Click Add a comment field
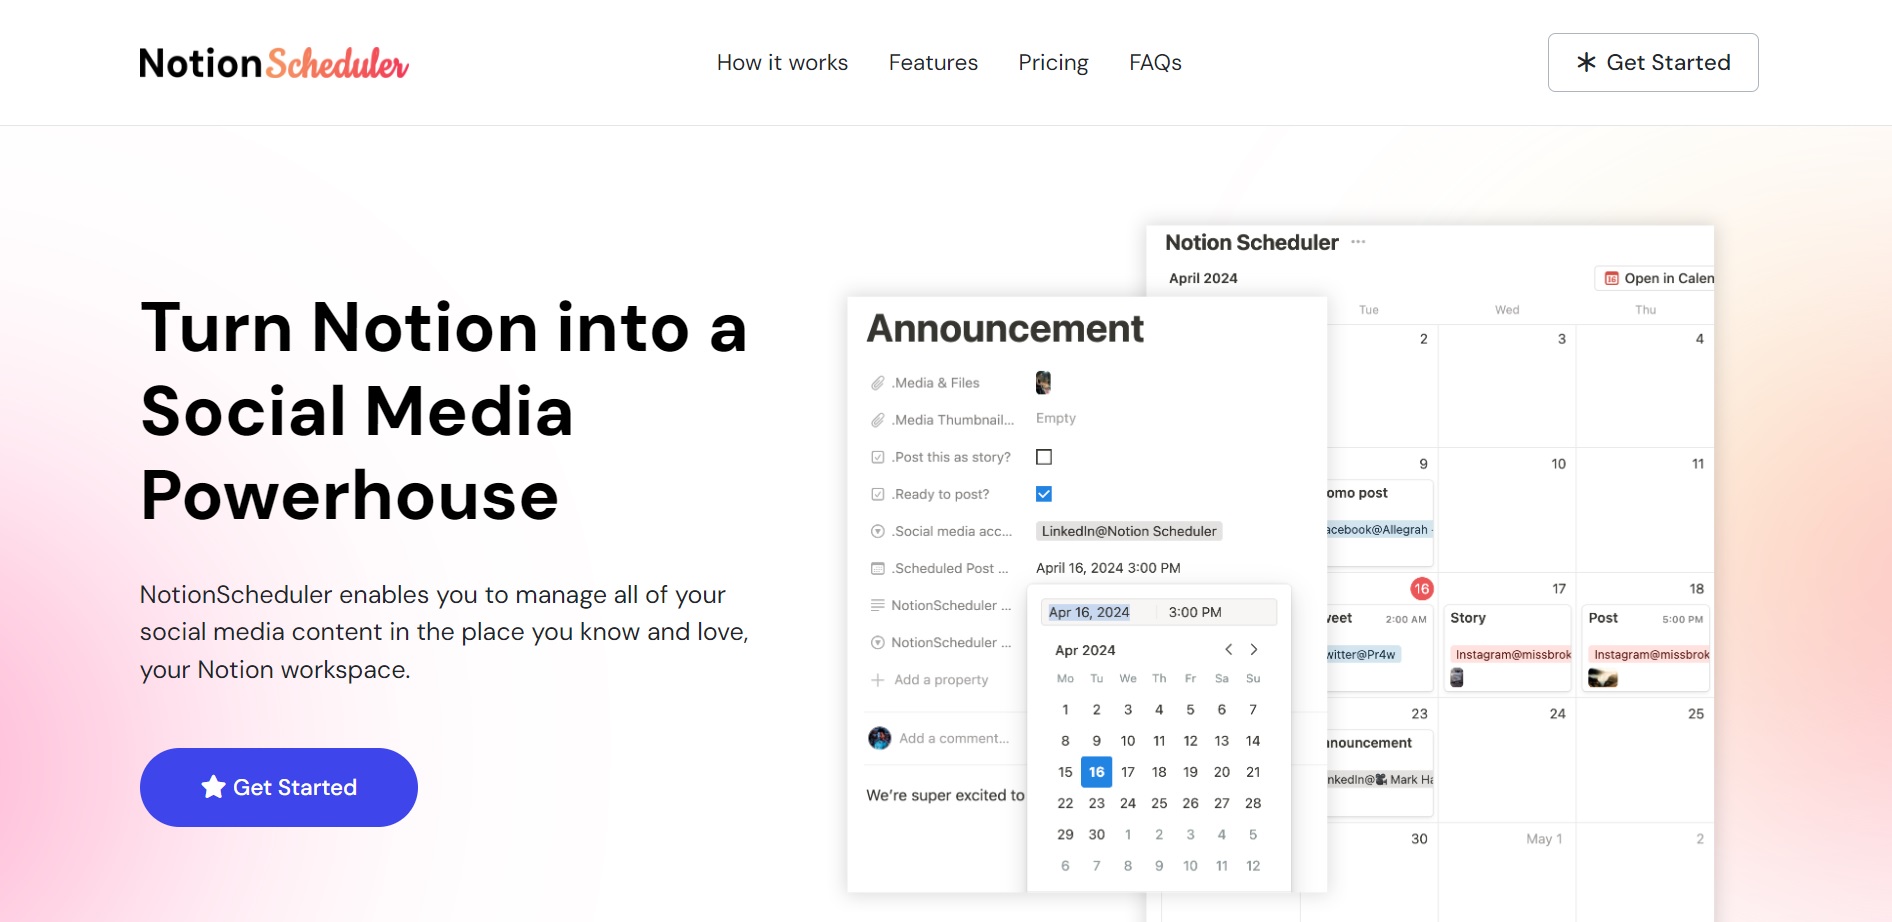 point(954,738)
